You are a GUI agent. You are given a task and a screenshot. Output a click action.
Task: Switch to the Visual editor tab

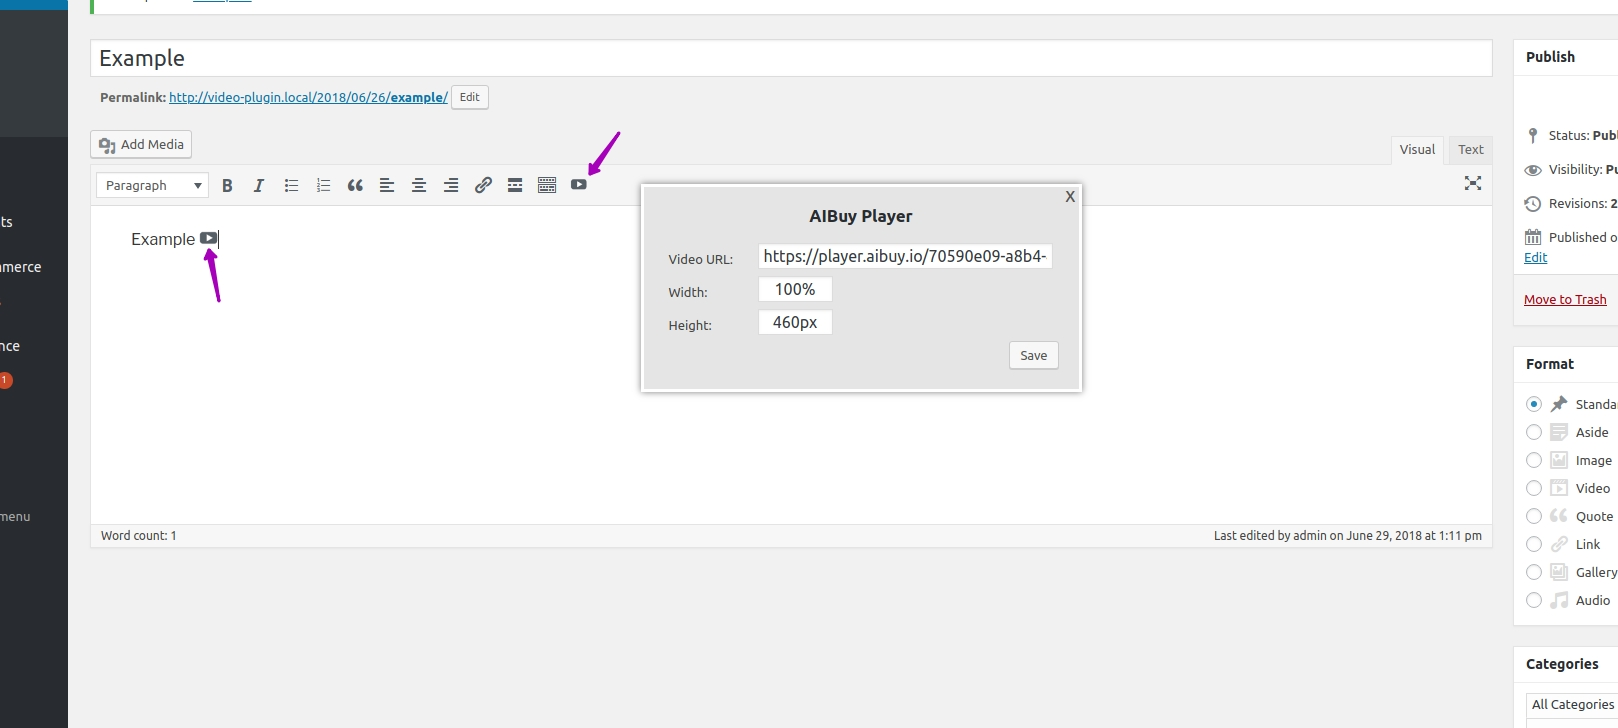coord(1417,150)
